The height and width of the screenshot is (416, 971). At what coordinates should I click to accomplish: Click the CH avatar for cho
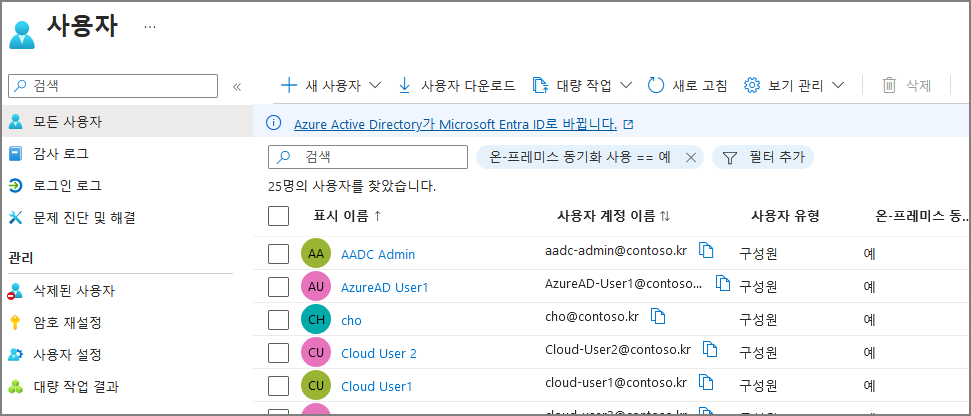coord(316,319)
